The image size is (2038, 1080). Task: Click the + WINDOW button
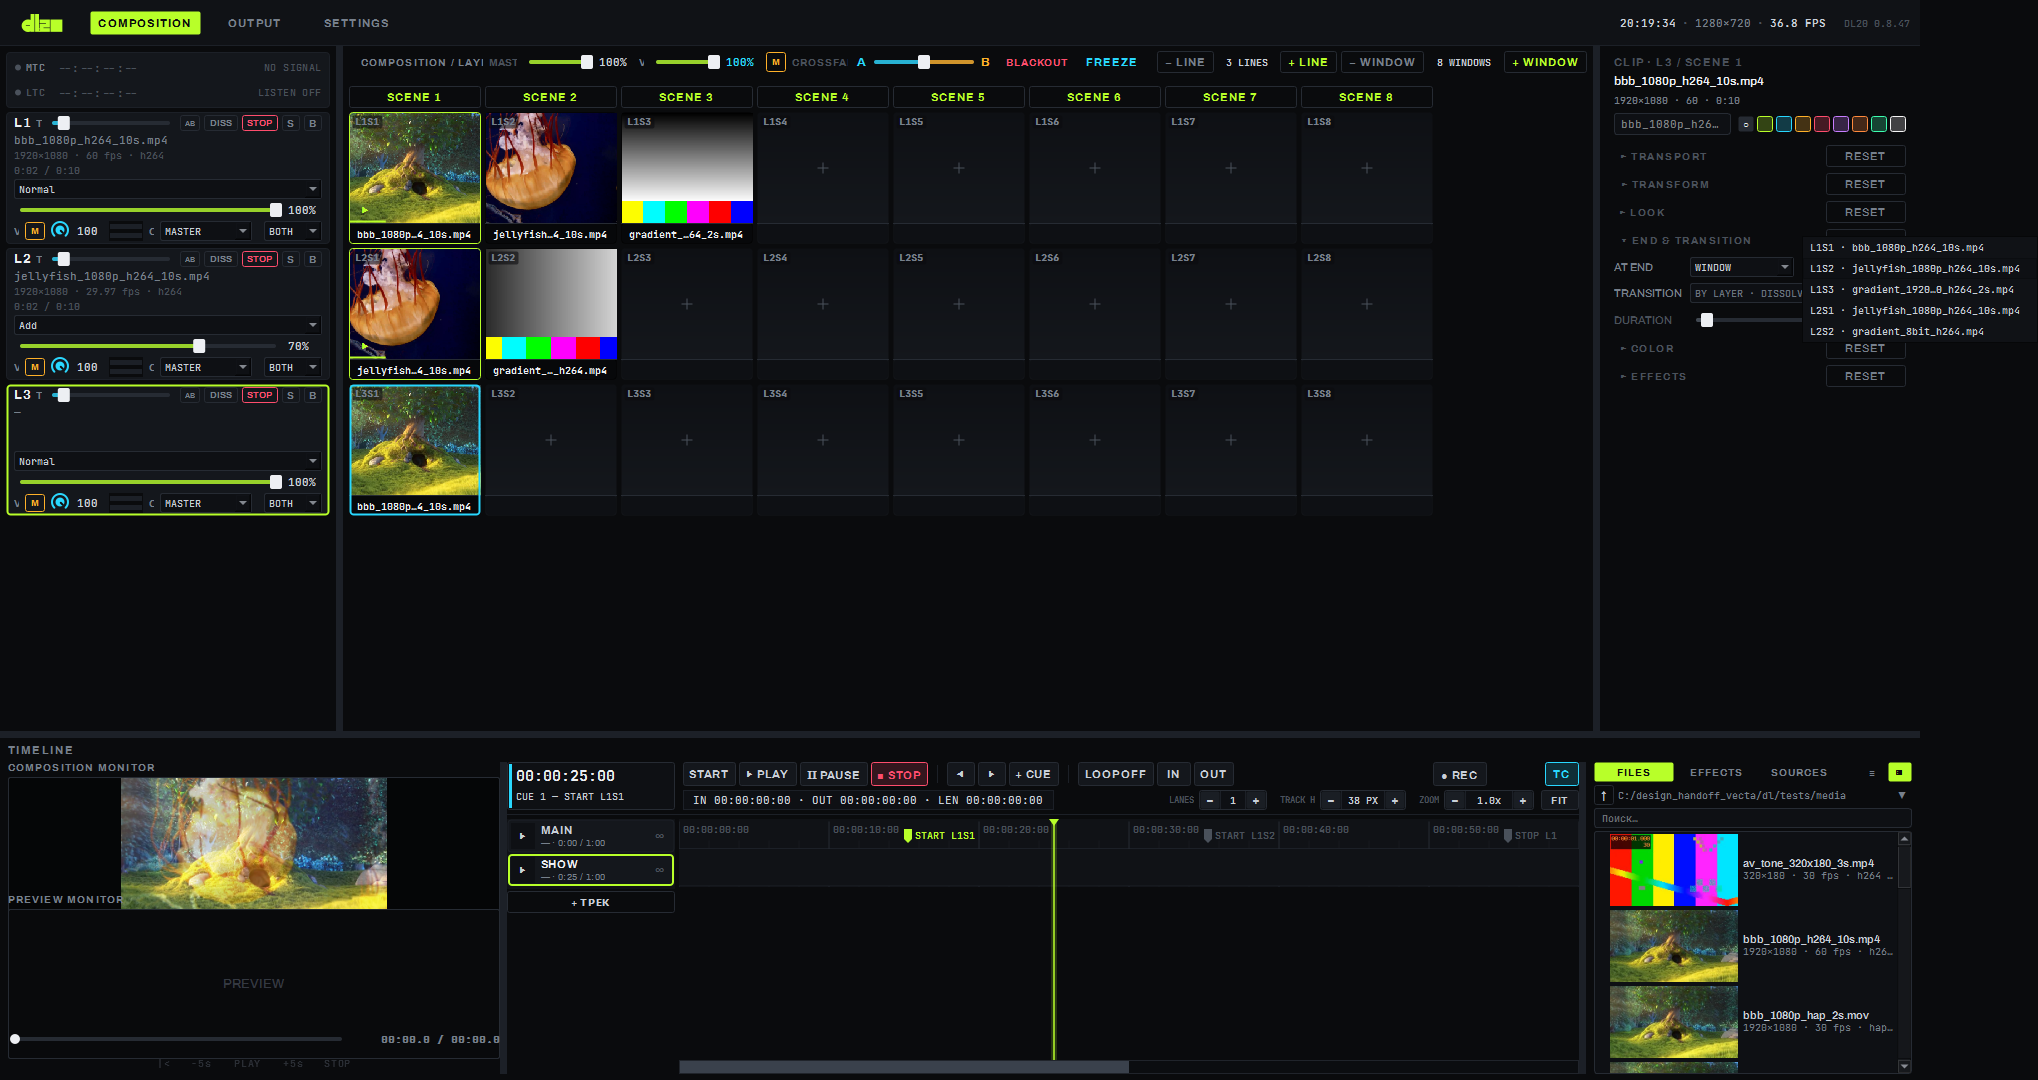(x=1545, y=62)
